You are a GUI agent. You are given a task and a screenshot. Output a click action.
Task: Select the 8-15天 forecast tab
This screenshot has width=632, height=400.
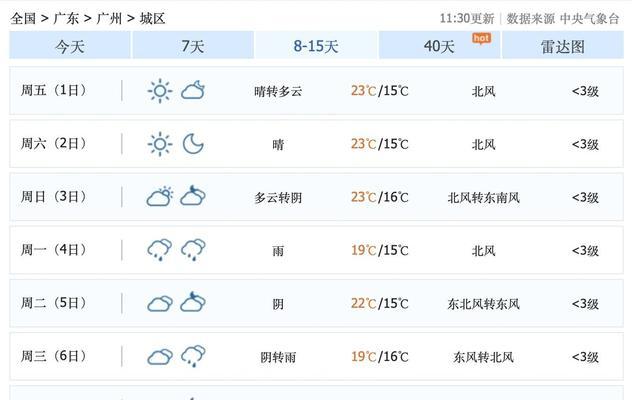[316, 45]
